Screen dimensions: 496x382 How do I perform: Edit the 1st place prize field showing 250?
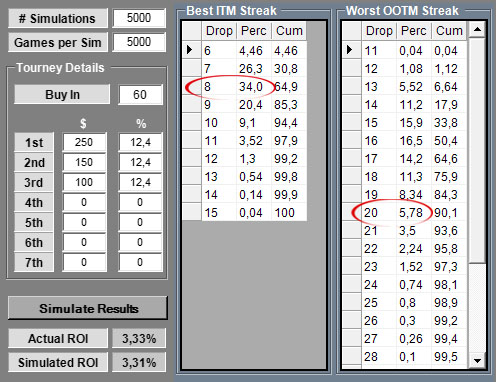(84, 142)
